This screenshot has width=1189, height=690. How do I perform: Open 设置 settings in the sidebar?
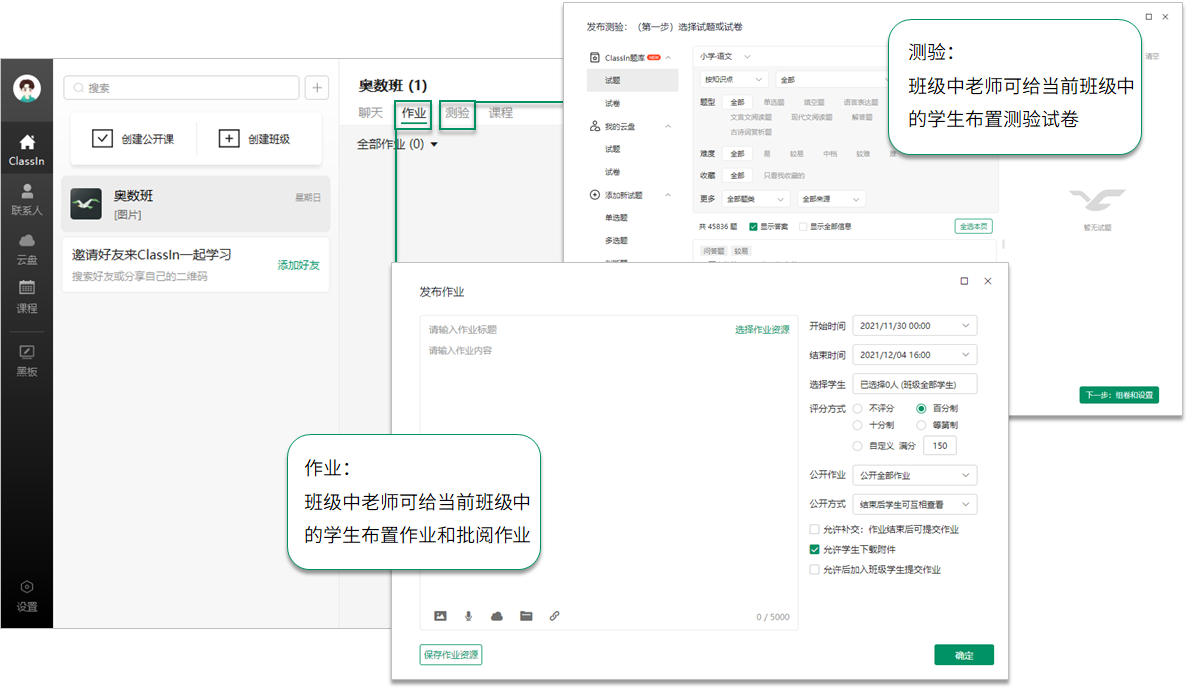pyautogui.click(x=27, y=596)
